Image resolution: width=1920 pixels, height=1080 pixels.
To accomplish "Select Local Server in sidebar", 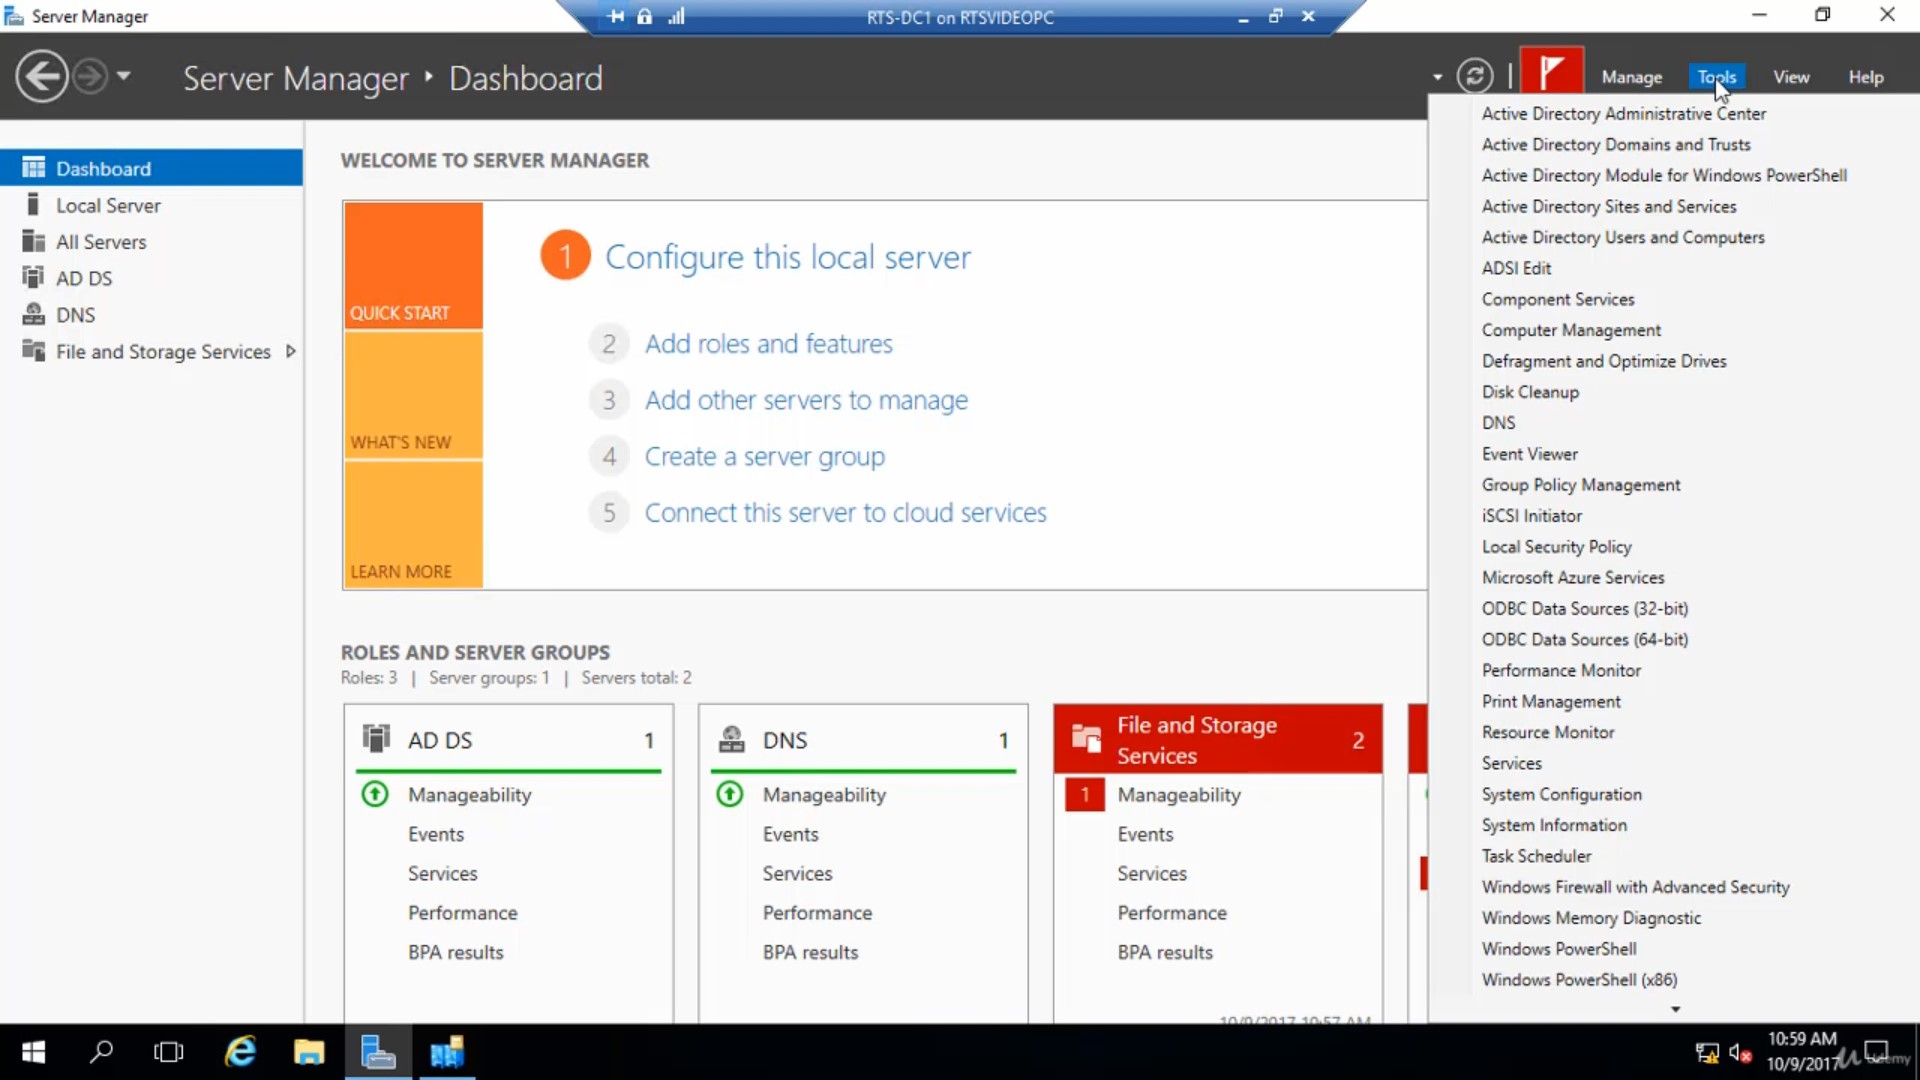I will pyautogui.click(x=108, y=205).
